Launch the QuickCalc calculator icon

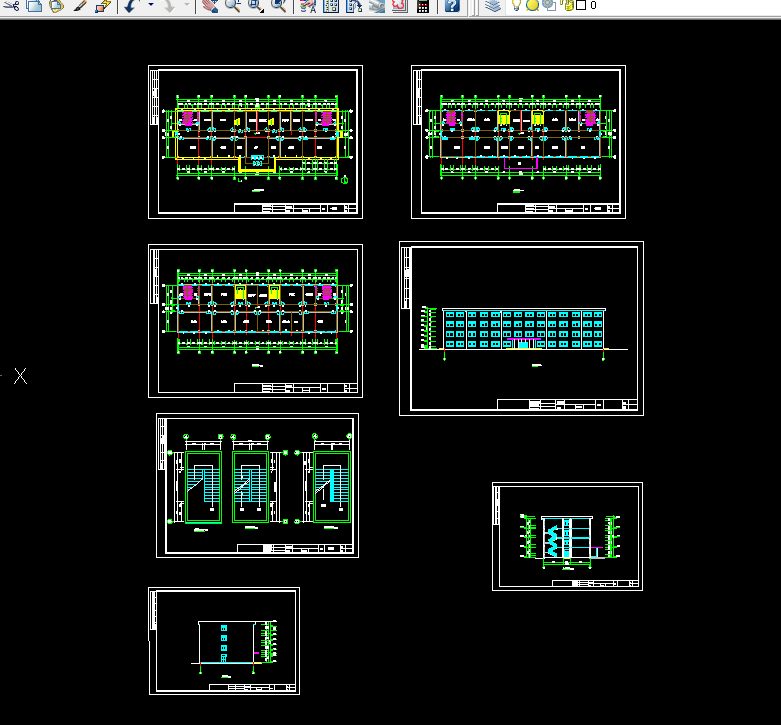pos(423,6)
